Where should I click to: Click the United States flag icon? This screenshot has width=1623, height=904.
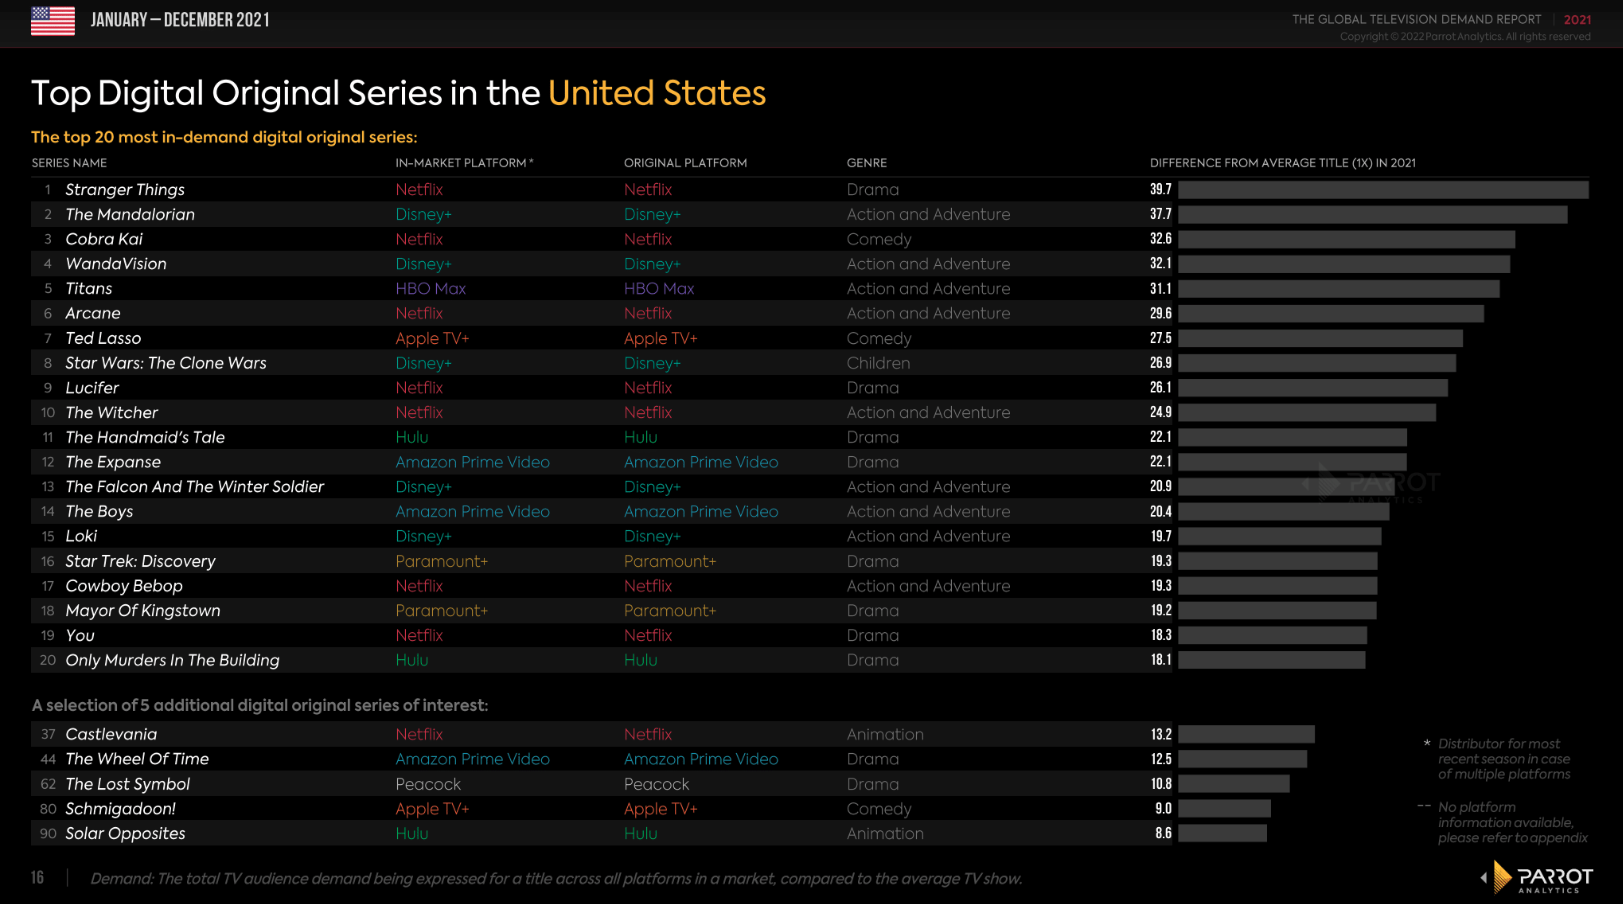[x=53, y=21]
